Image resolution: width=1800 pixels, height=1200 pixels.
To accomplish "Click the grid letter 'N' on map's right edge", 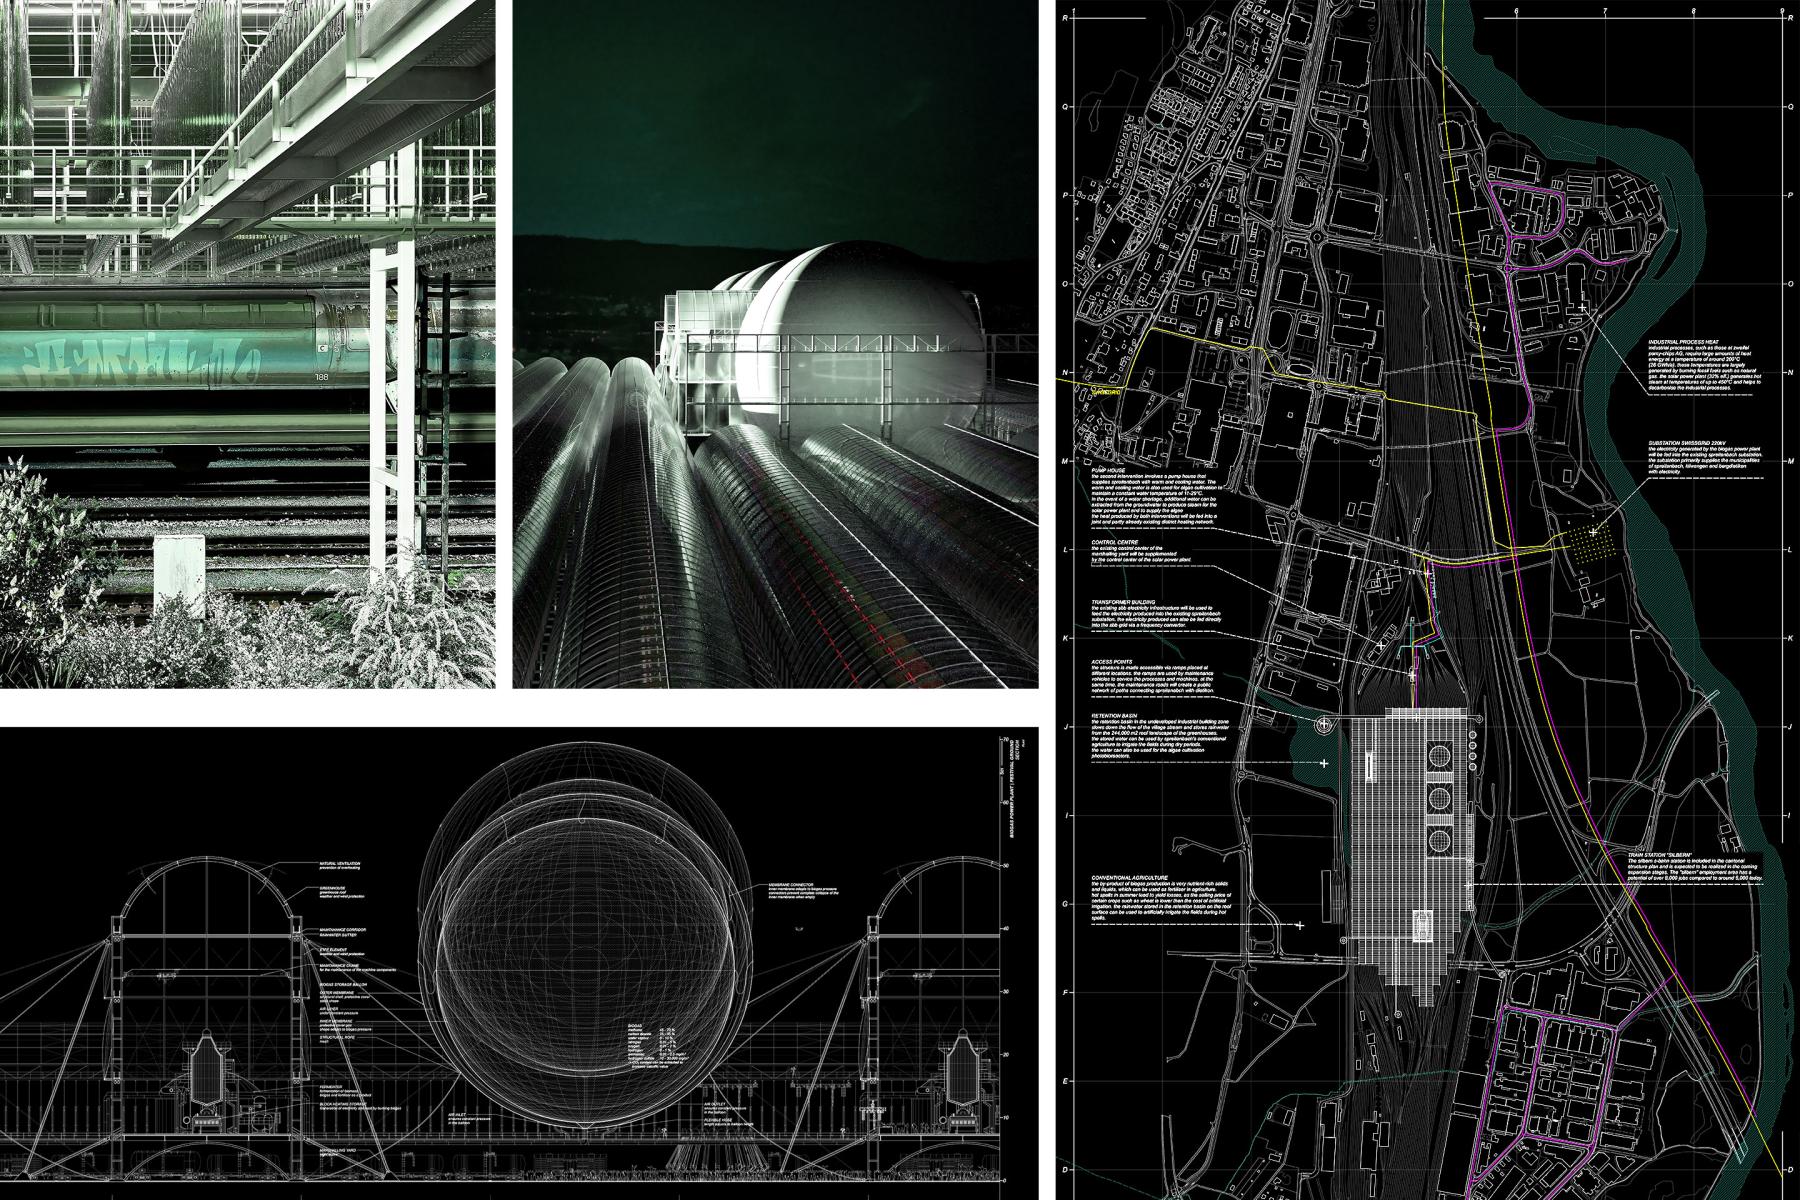I will (1790, 374).
